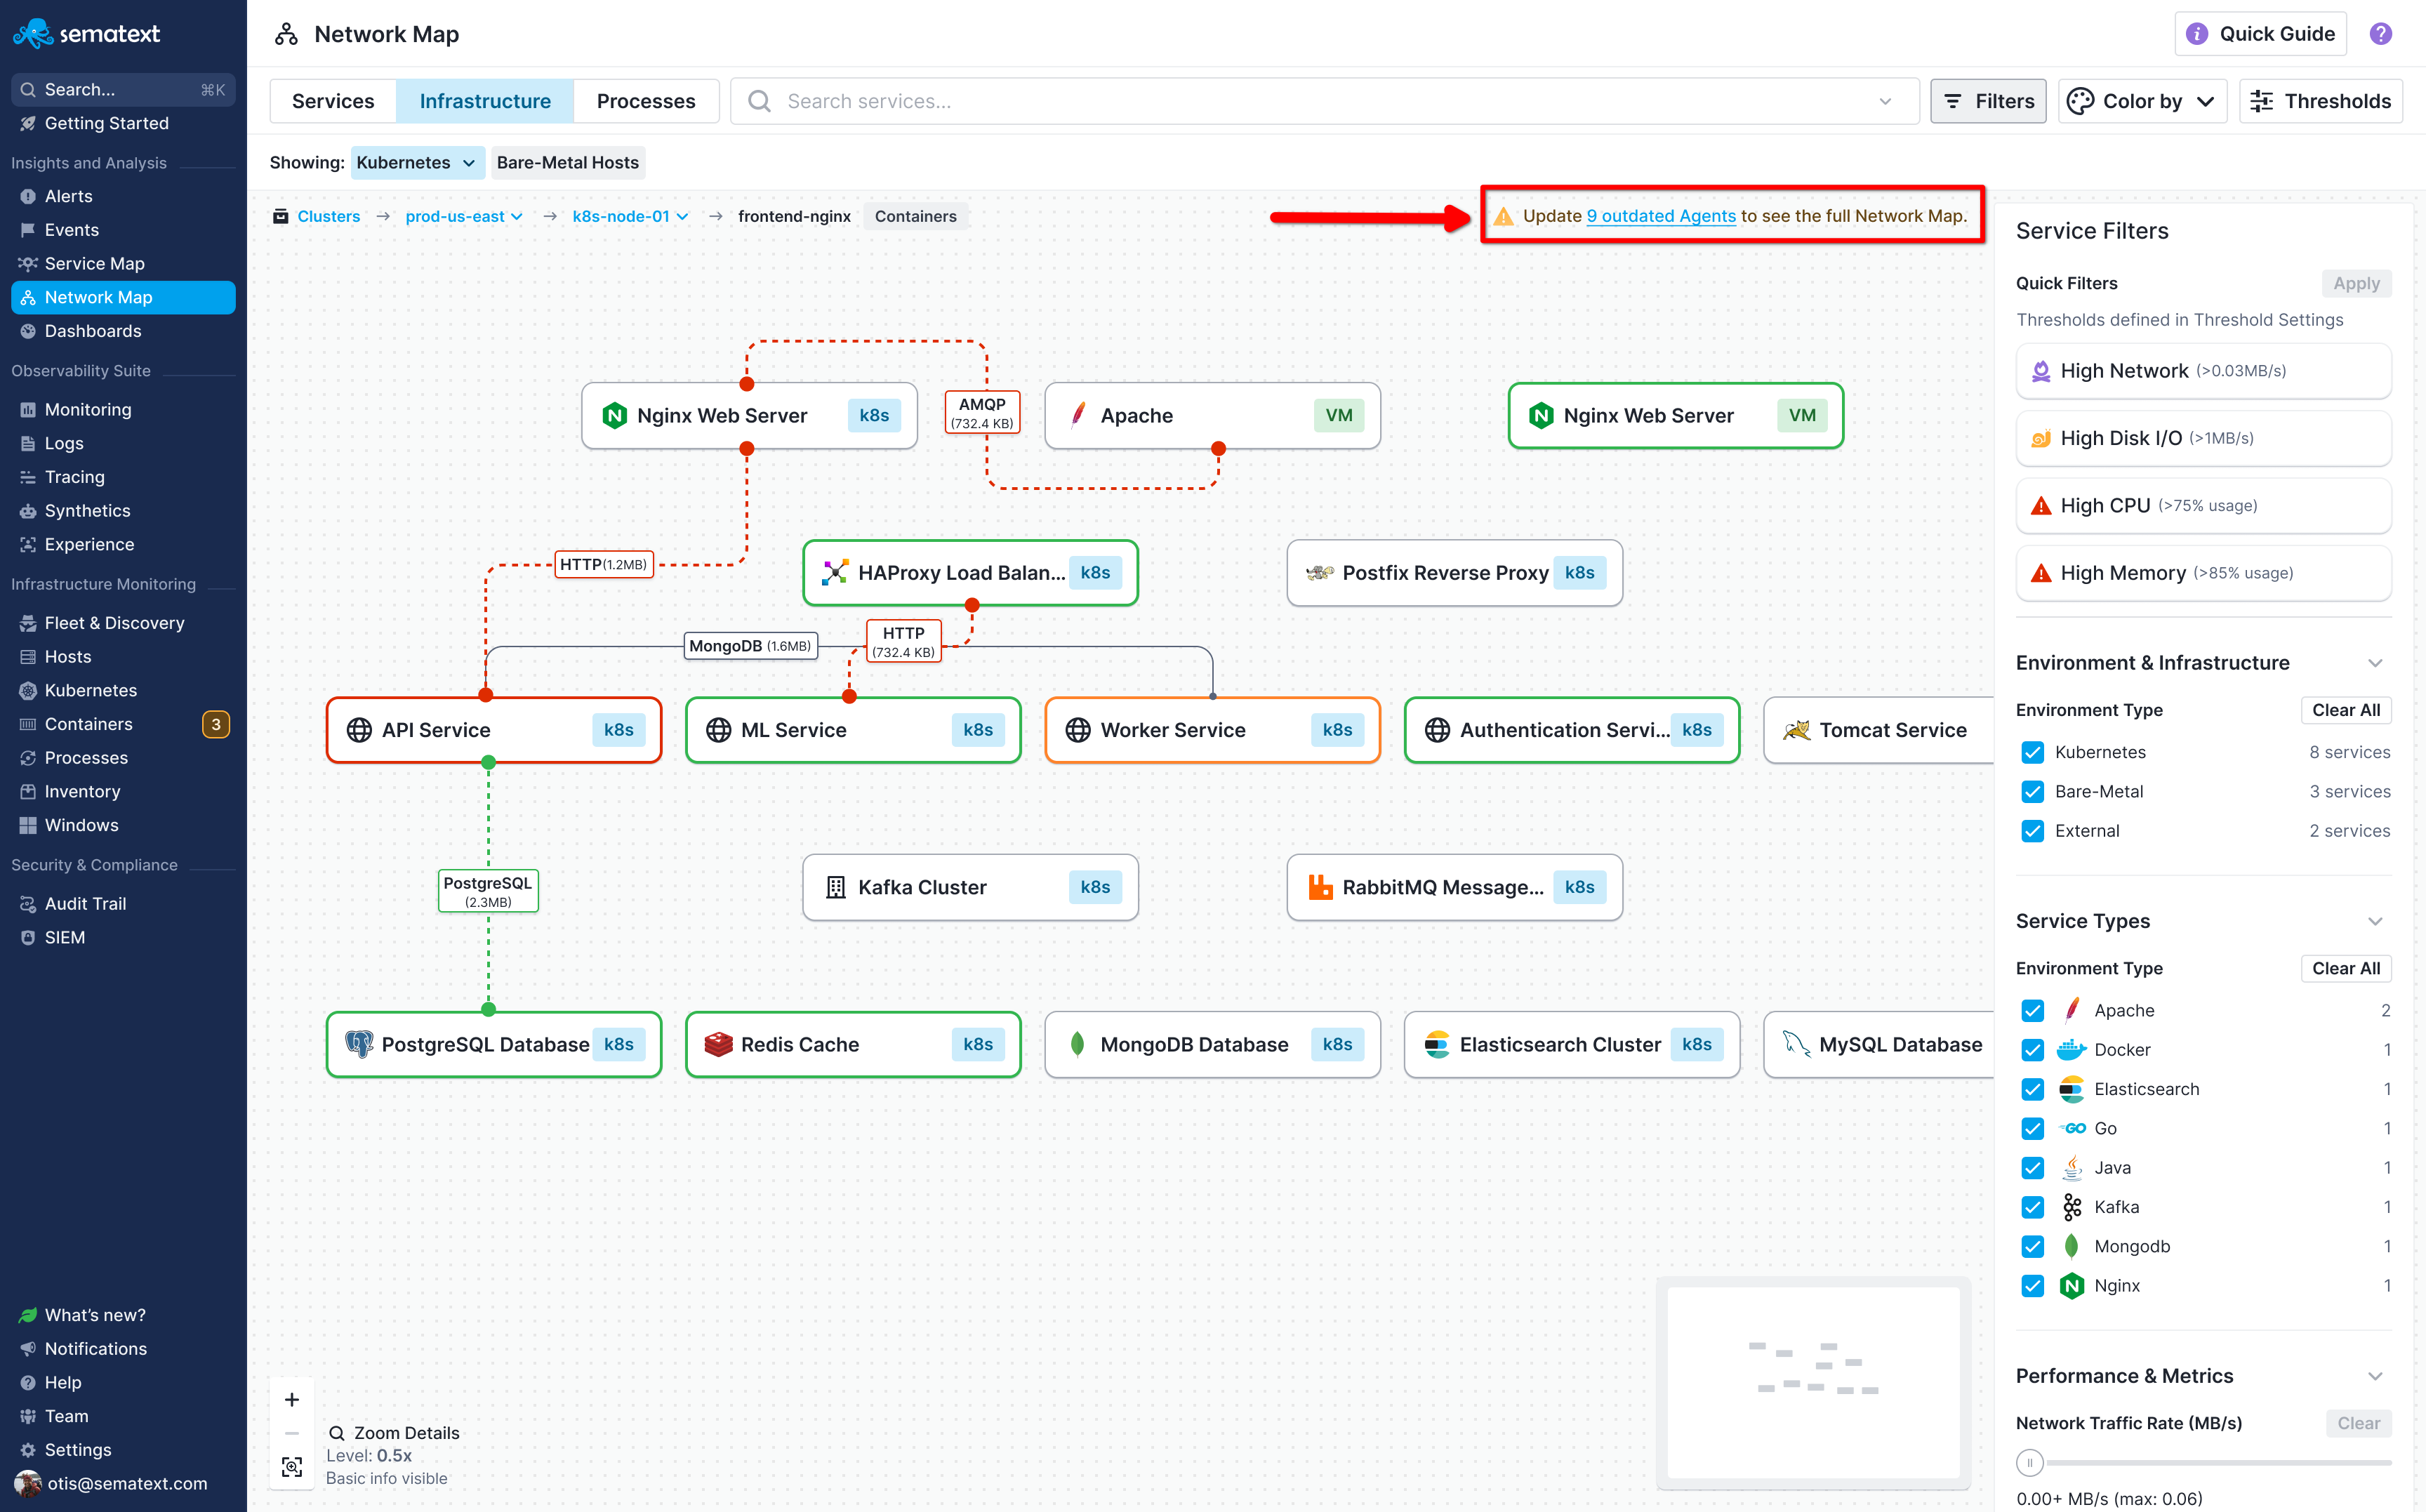
Task: Open the Audit Trail sidebar item
Action: [x=85, y=903]
